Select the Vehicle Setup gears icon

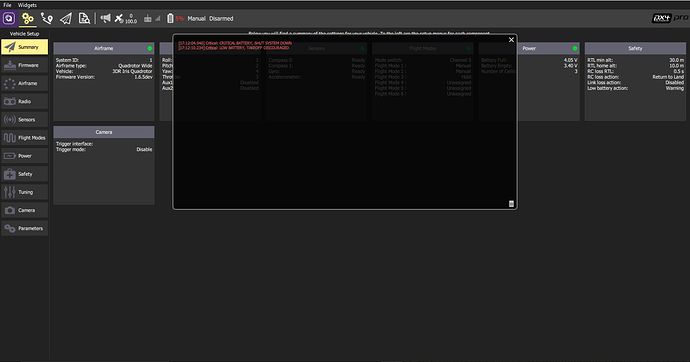click(28, 18)
